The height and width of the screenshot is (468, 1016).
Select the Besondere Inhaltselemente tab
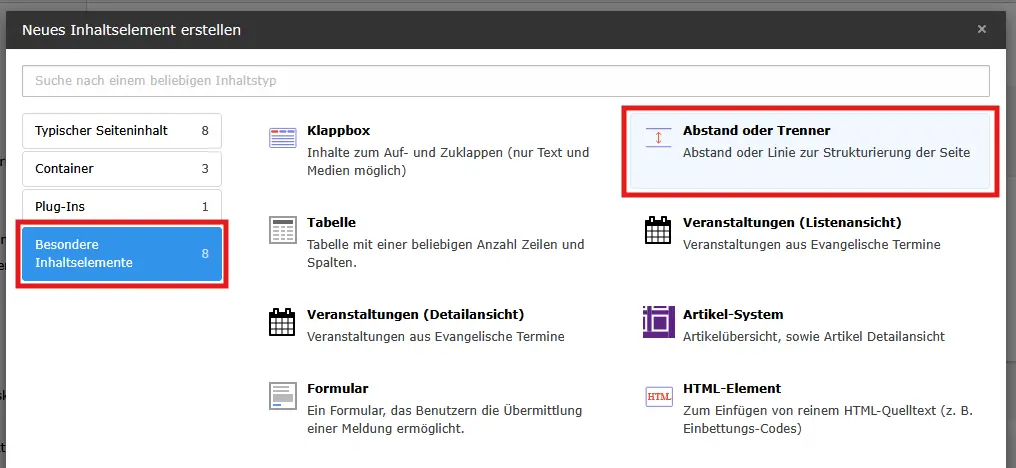point(121,254)
